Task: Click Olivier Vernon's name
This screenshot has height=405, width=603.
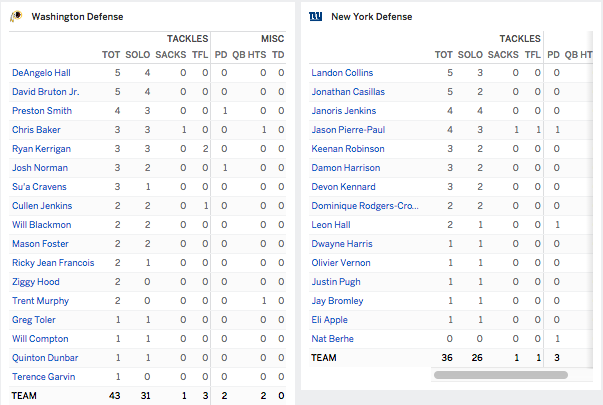Action: tap(341, 263)
